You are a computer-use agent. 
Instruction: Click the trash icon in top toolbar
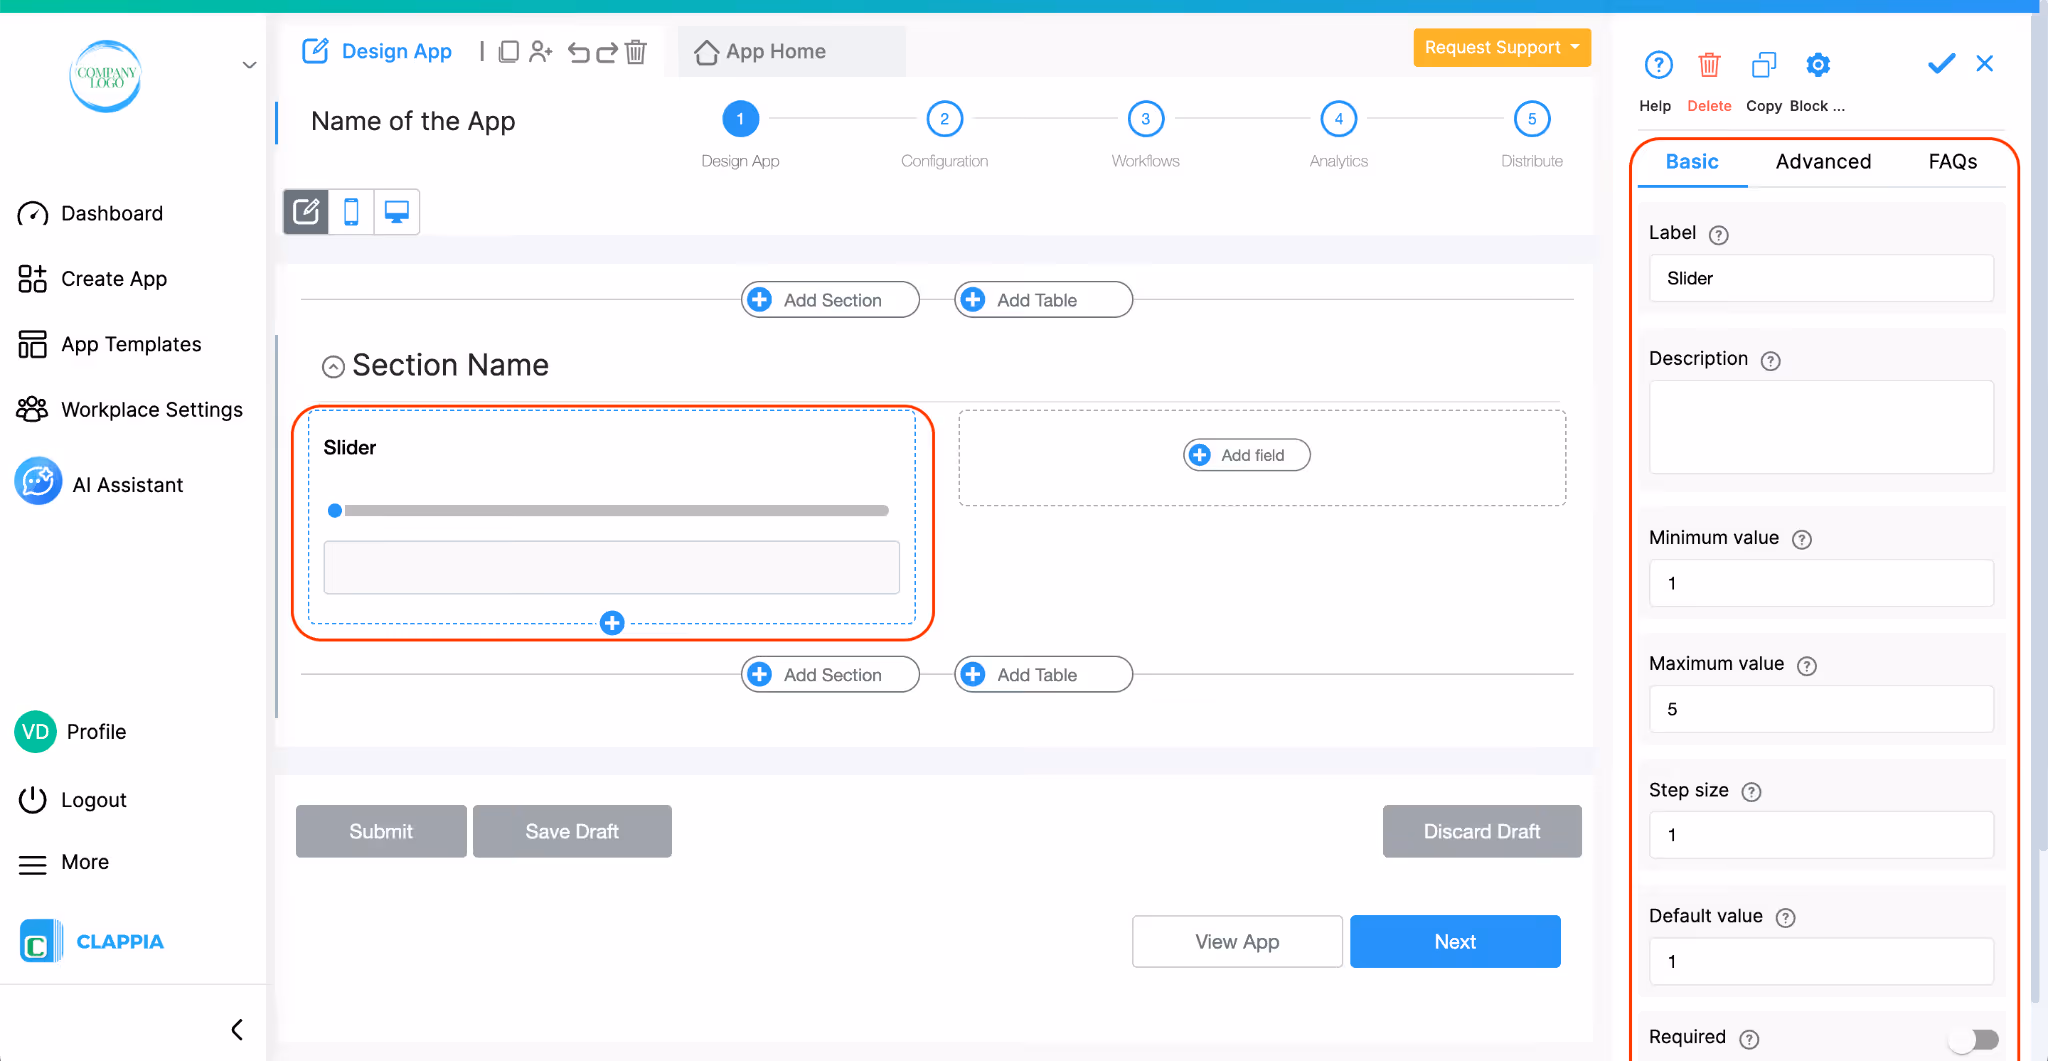[x=636, y=51]
